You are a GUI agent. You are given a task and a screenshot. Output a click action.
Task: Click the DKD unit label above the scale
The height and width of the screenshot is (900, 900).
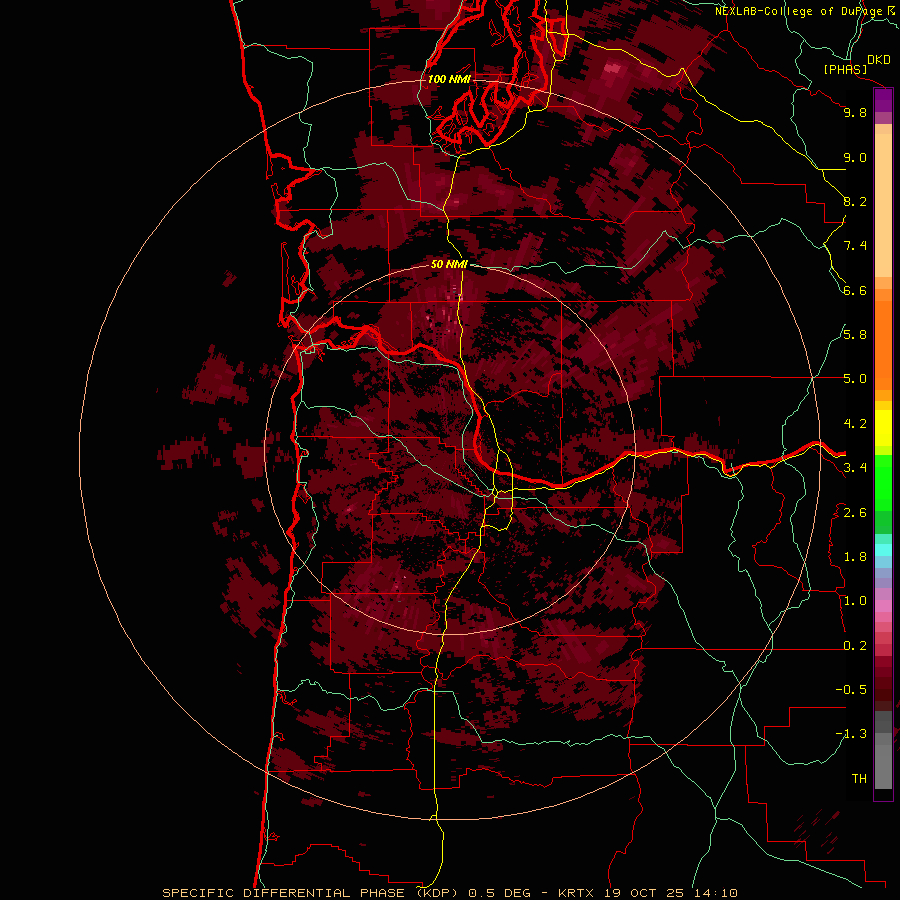click(x=879, y=60)
